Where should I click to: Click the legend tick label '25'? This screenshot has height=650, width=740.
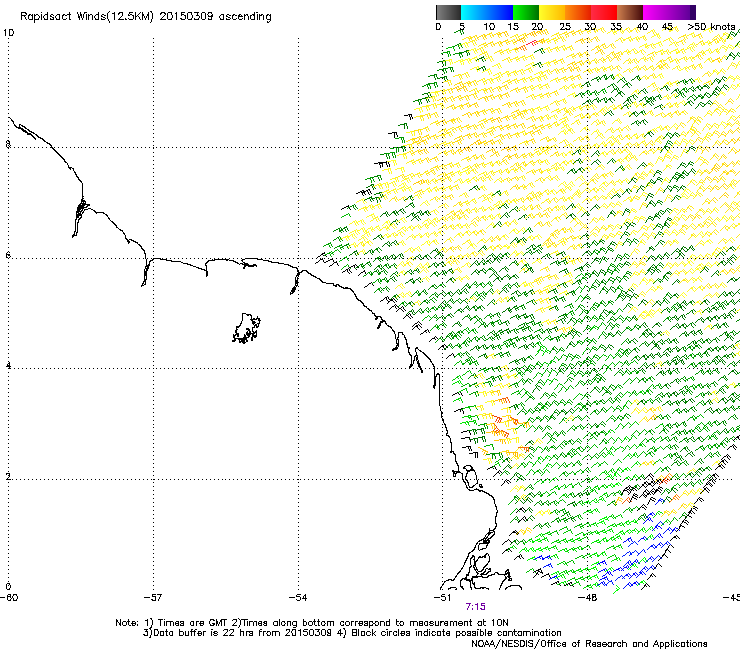564,27
